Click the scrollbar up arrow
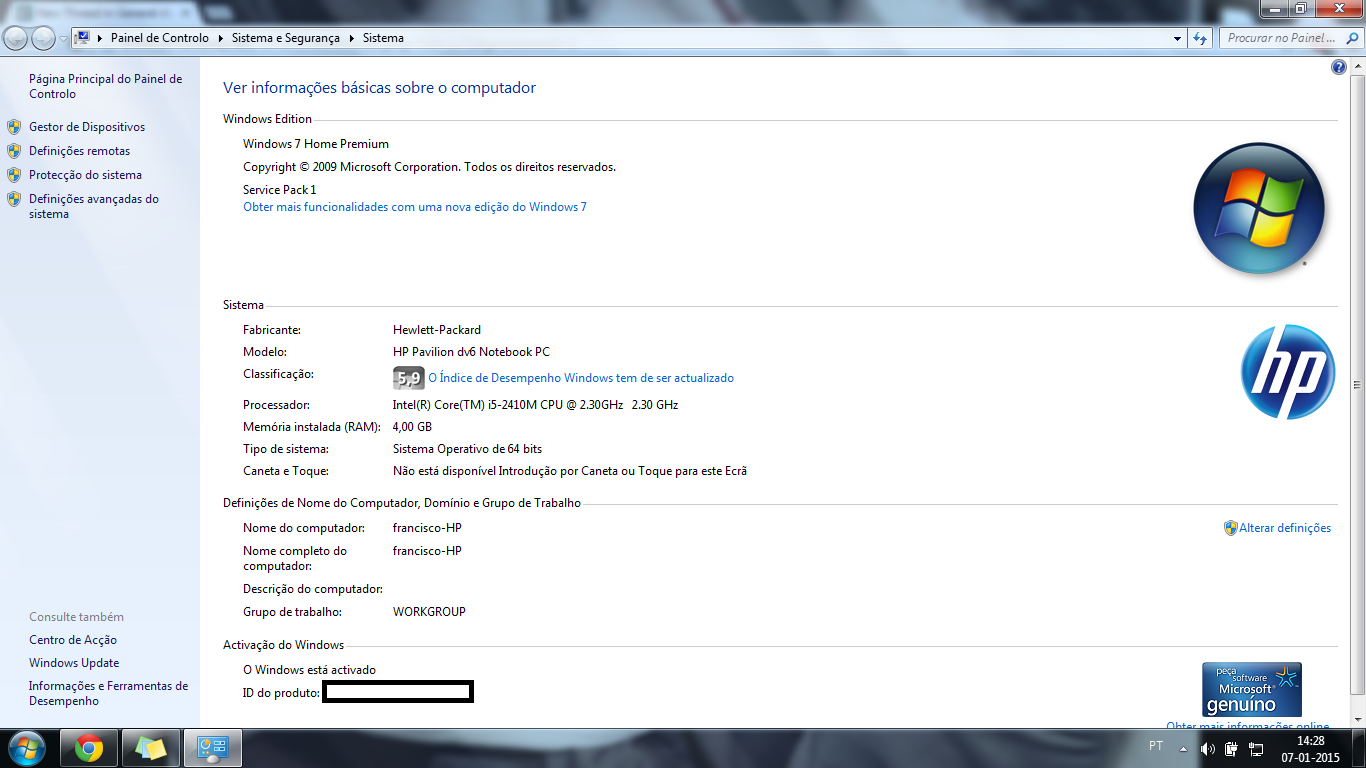The width and height of the screenshot is (1366, 768). [1357, 66]
